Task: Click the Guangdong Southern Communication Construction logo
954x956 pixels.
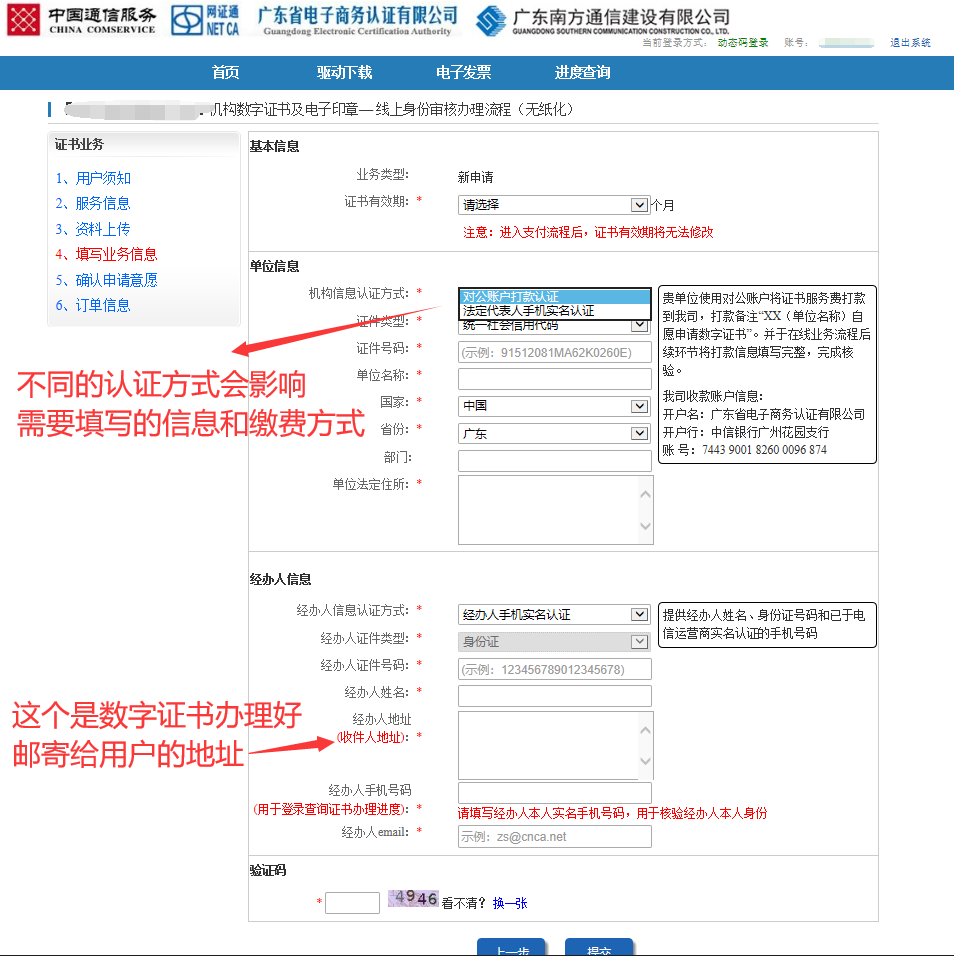Action: pos(603,20)
